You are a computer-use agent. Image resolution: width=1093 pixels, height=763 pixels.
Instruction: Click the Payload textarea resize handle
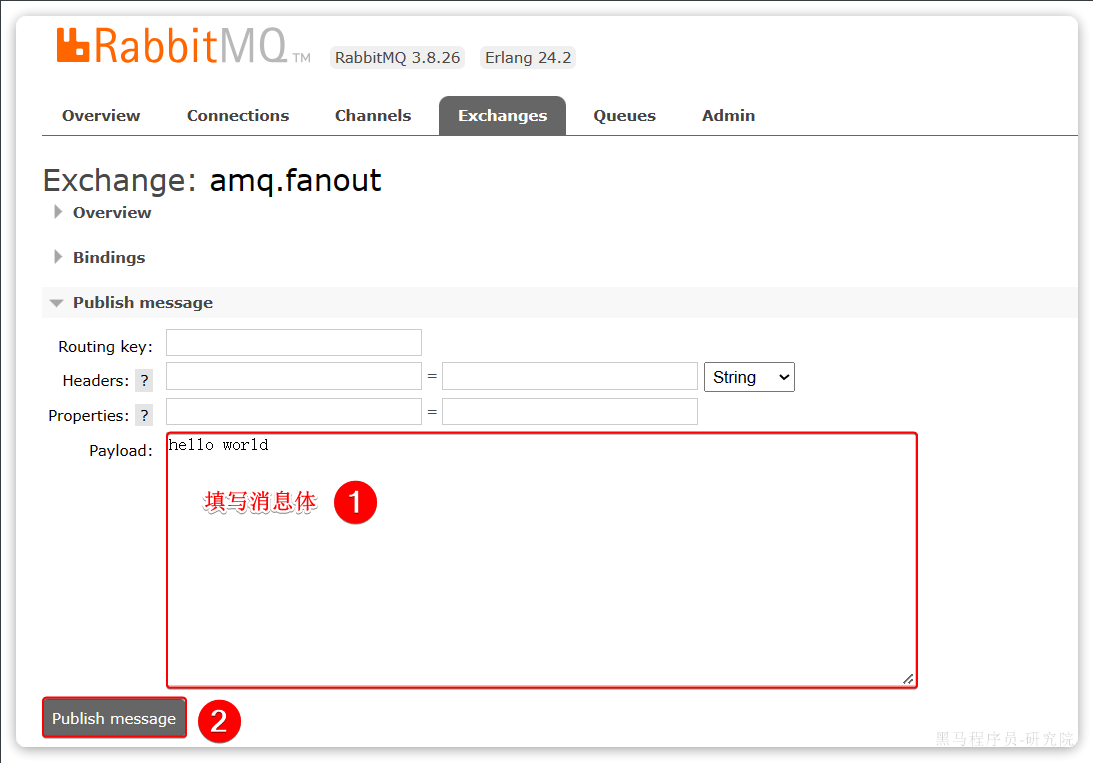click(x=908, y=679)
